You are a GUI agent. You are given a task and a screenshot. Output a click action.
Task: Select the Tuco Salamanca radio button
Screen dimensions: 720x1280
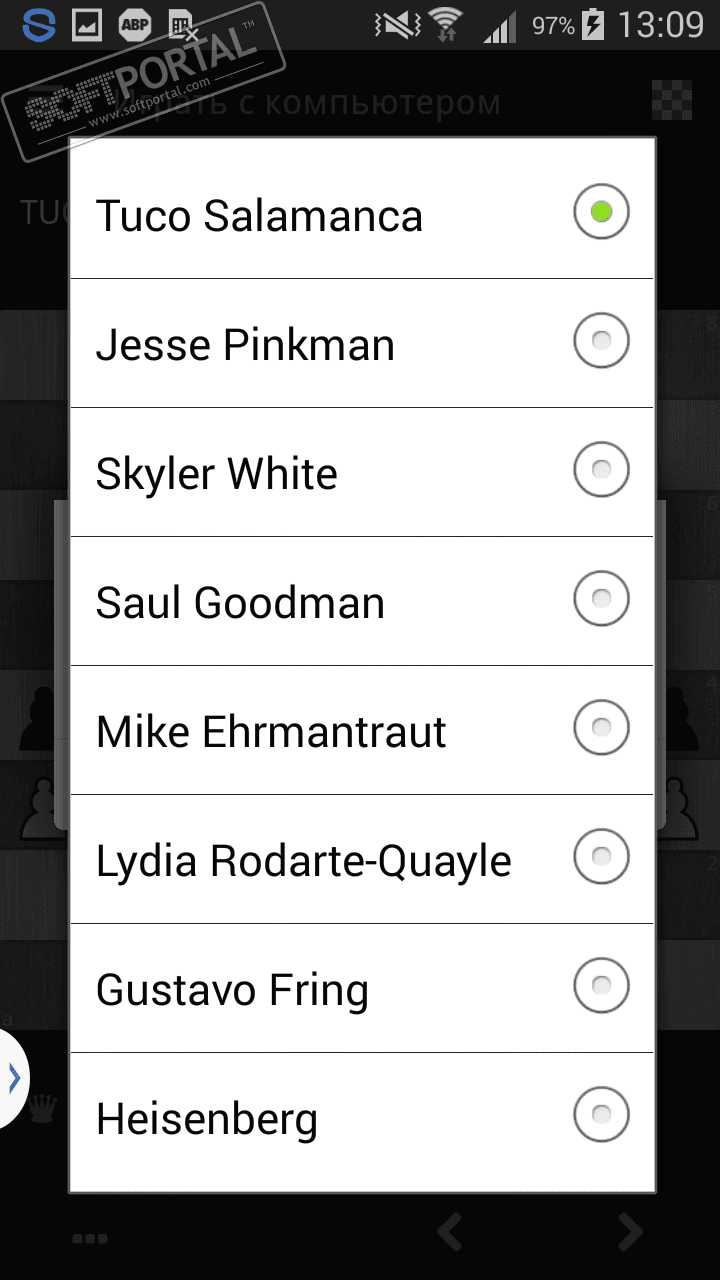601,212
